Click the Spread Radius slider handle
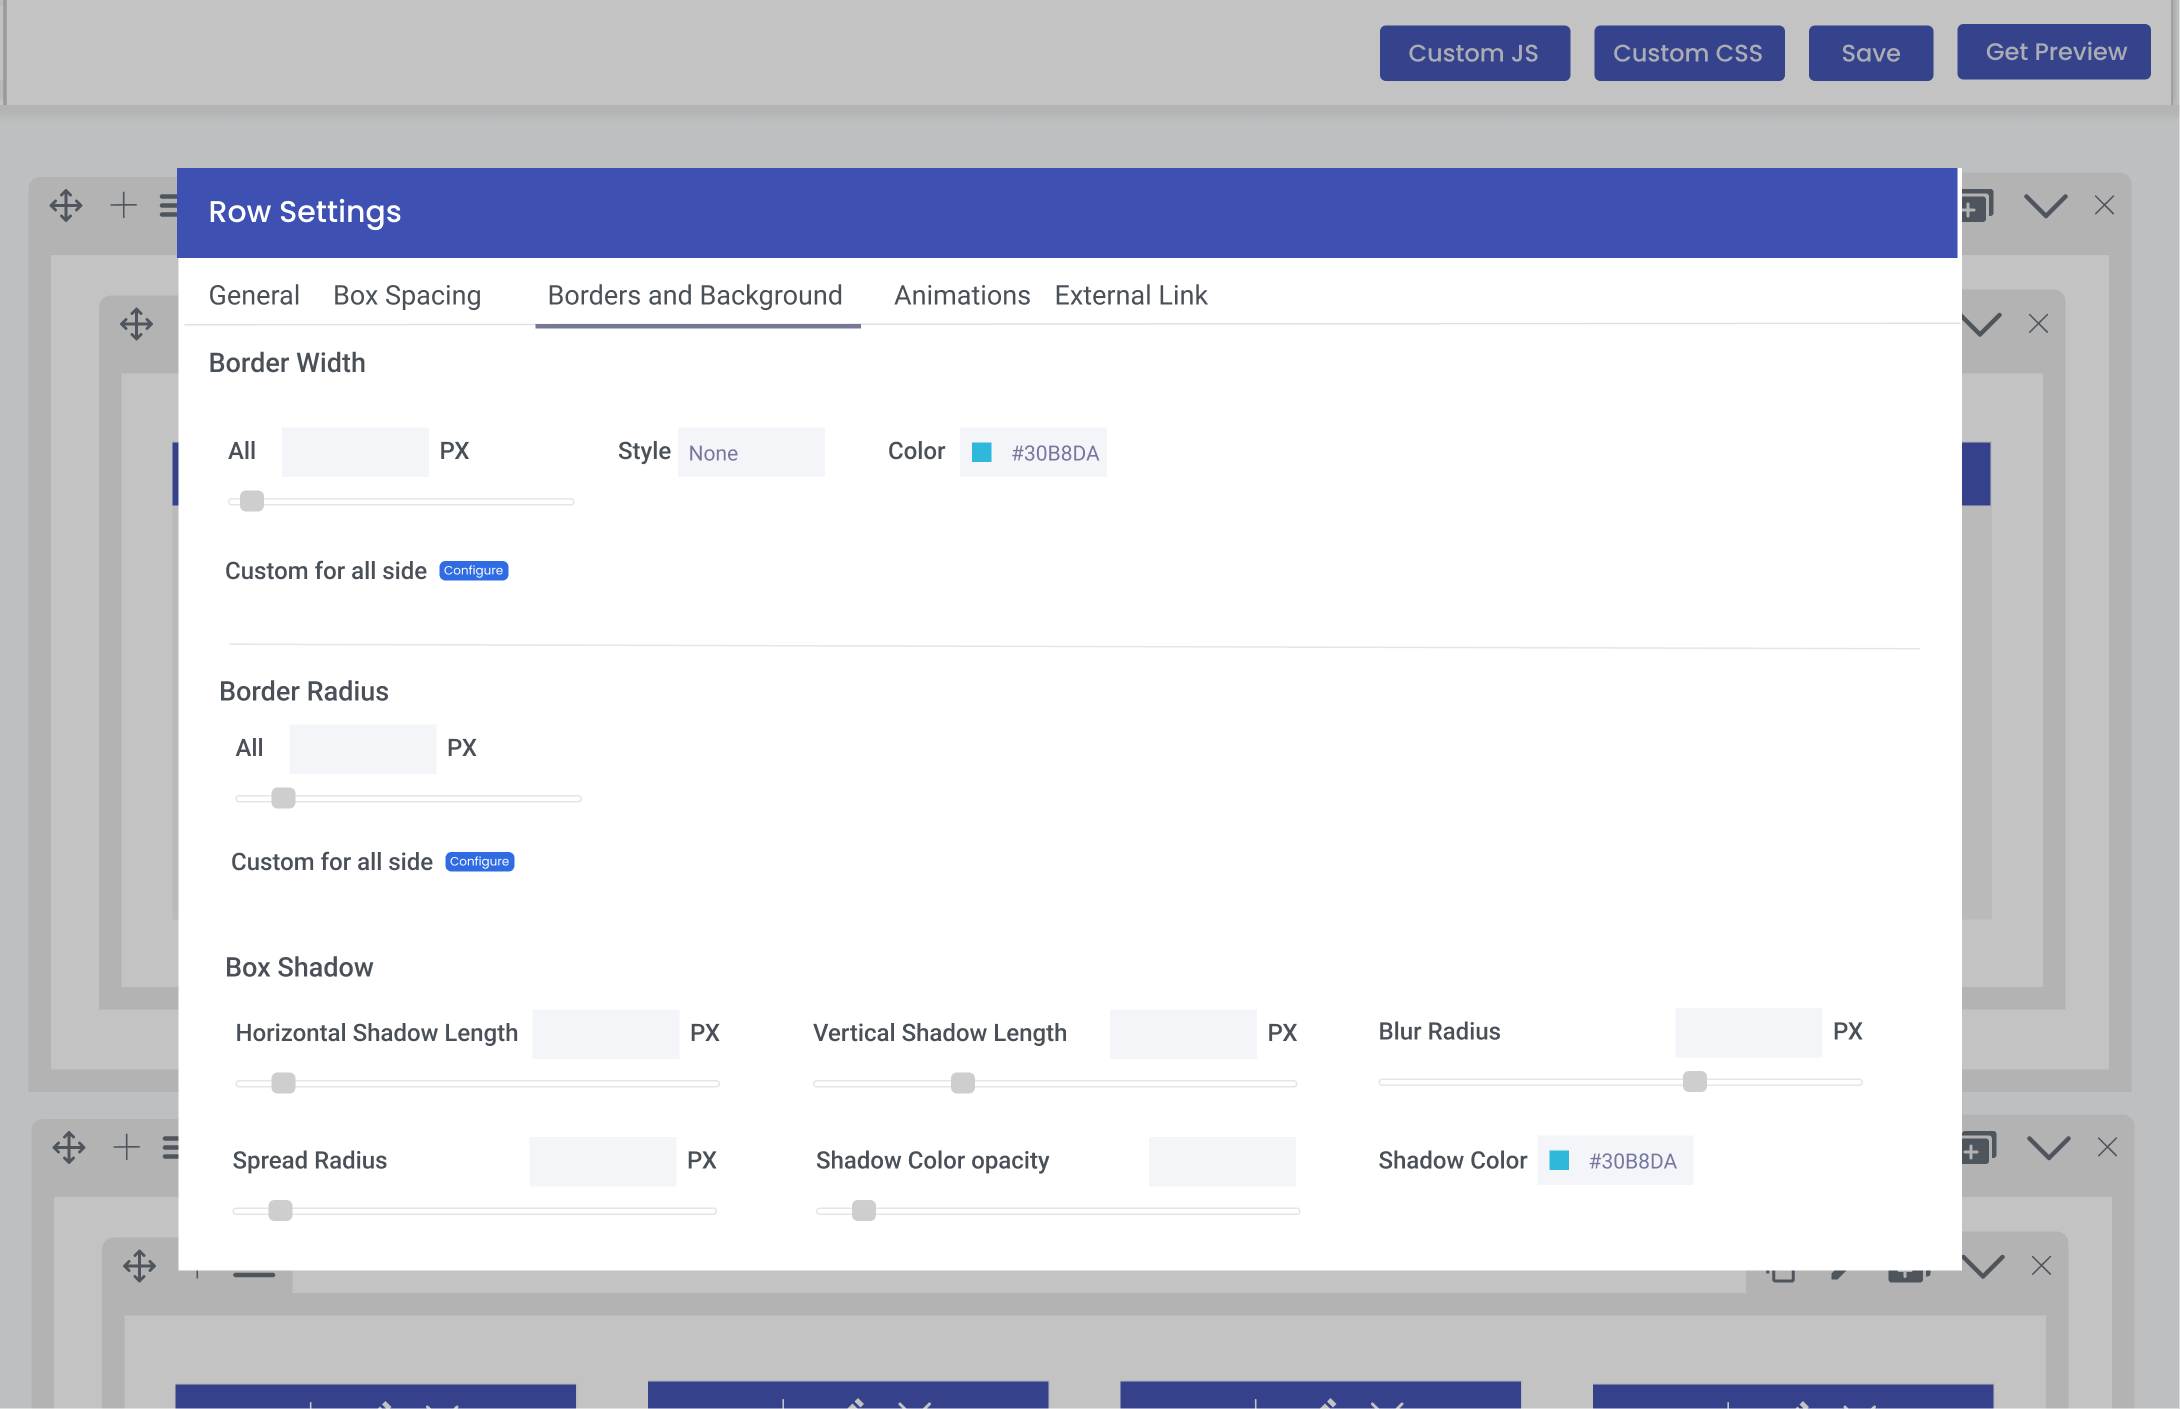 click(x=281, y=1211)
